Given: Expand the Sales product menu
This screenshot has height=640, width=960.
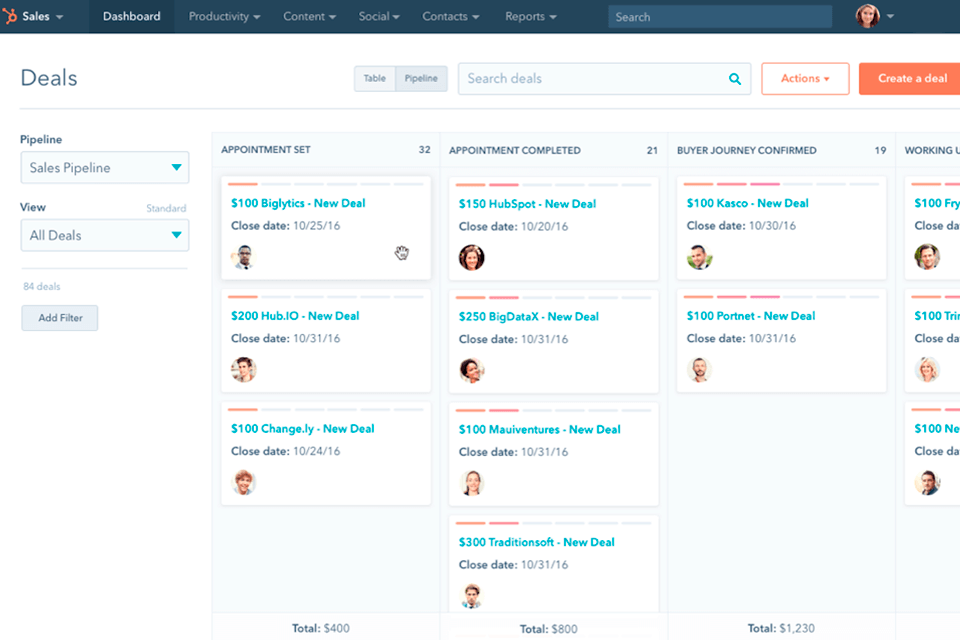Looking at the screenshot, I should 42,17.
